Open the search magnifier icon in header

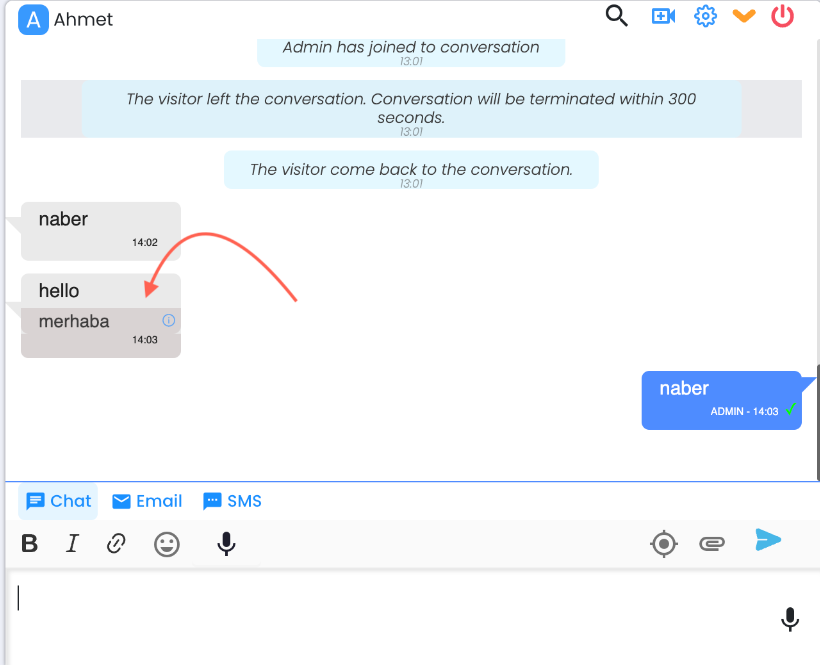pos(617,16)
